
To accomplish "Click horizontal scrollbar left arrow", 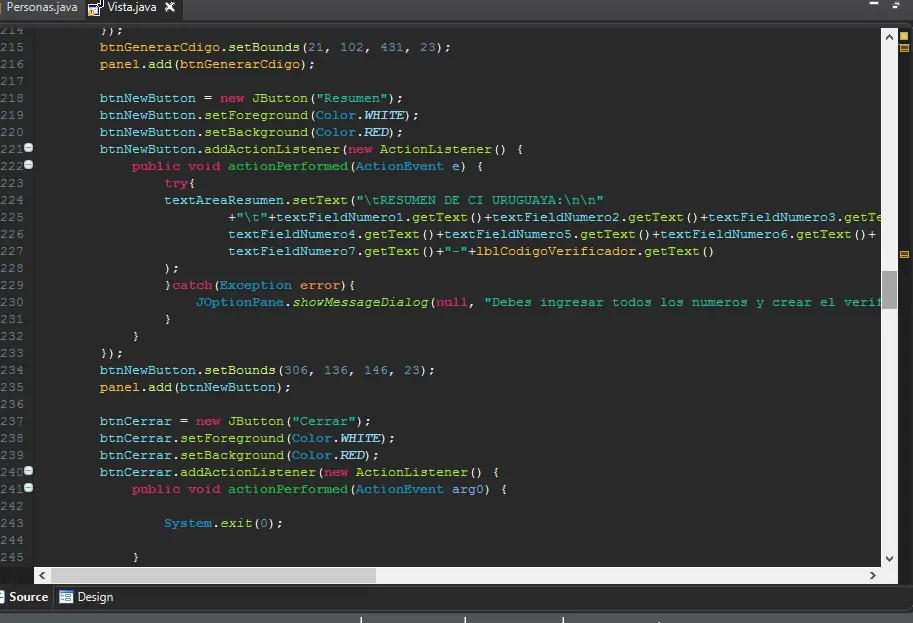I will [x=42, y=575].
